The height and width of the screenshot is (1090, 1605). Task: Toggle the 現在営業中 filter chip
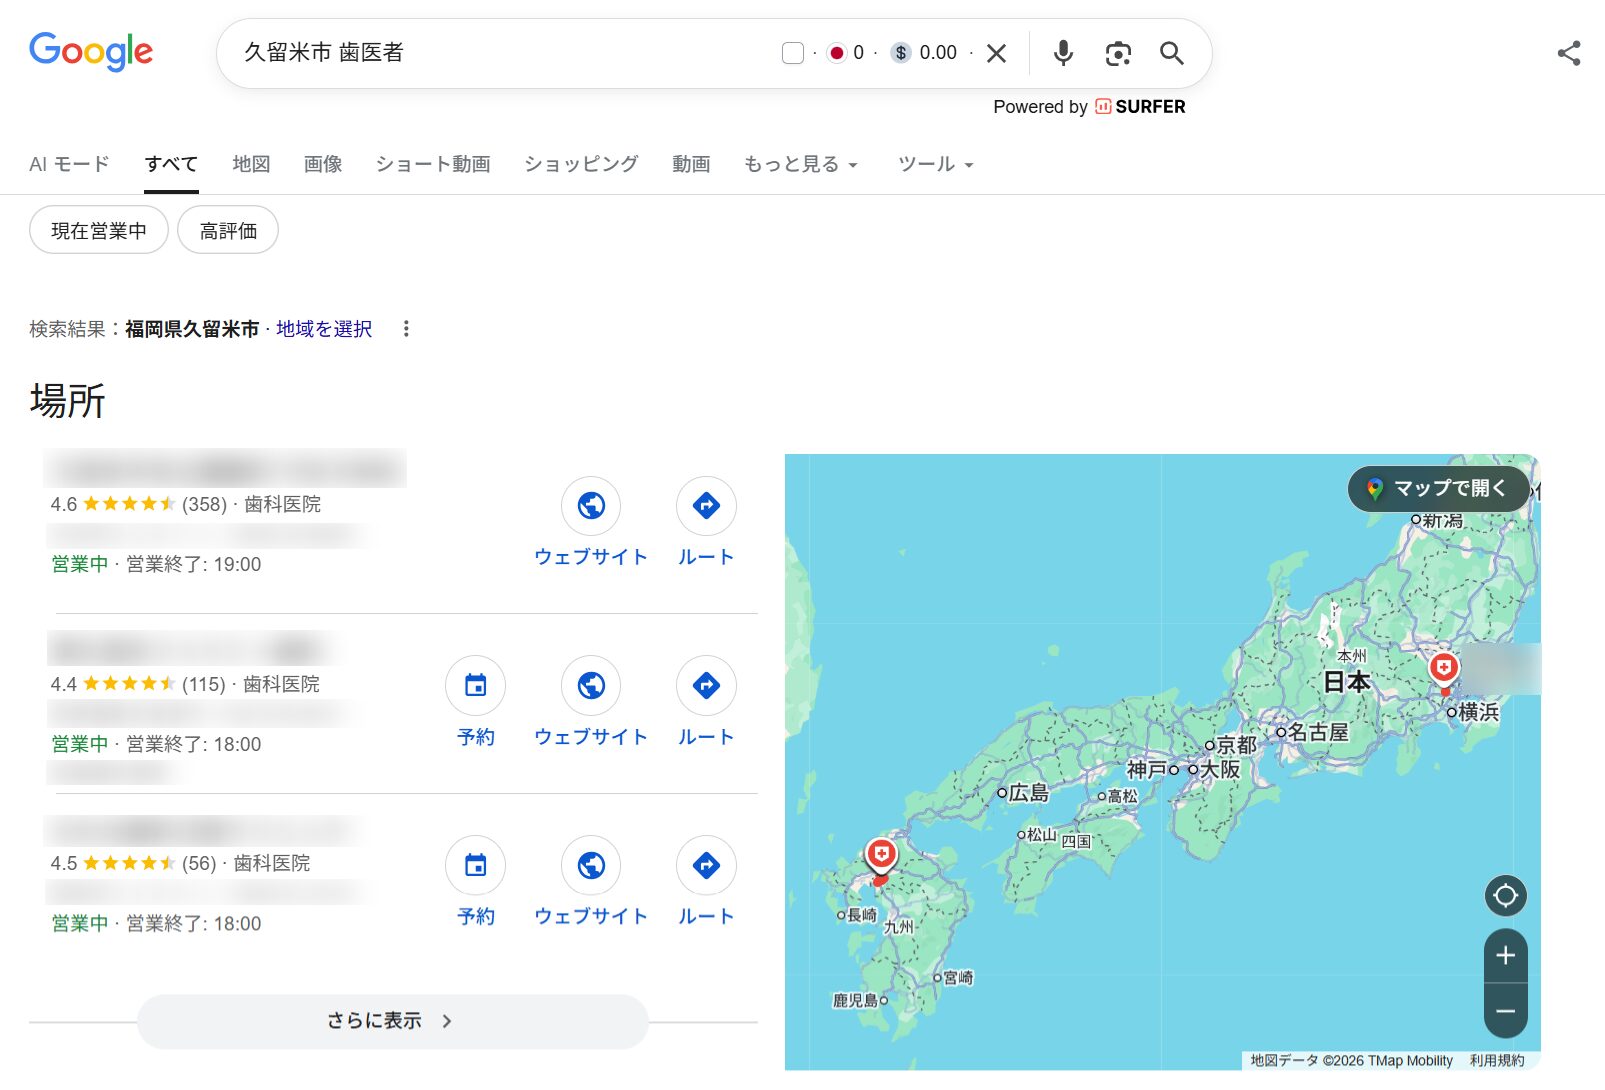(x=98, y=229)
